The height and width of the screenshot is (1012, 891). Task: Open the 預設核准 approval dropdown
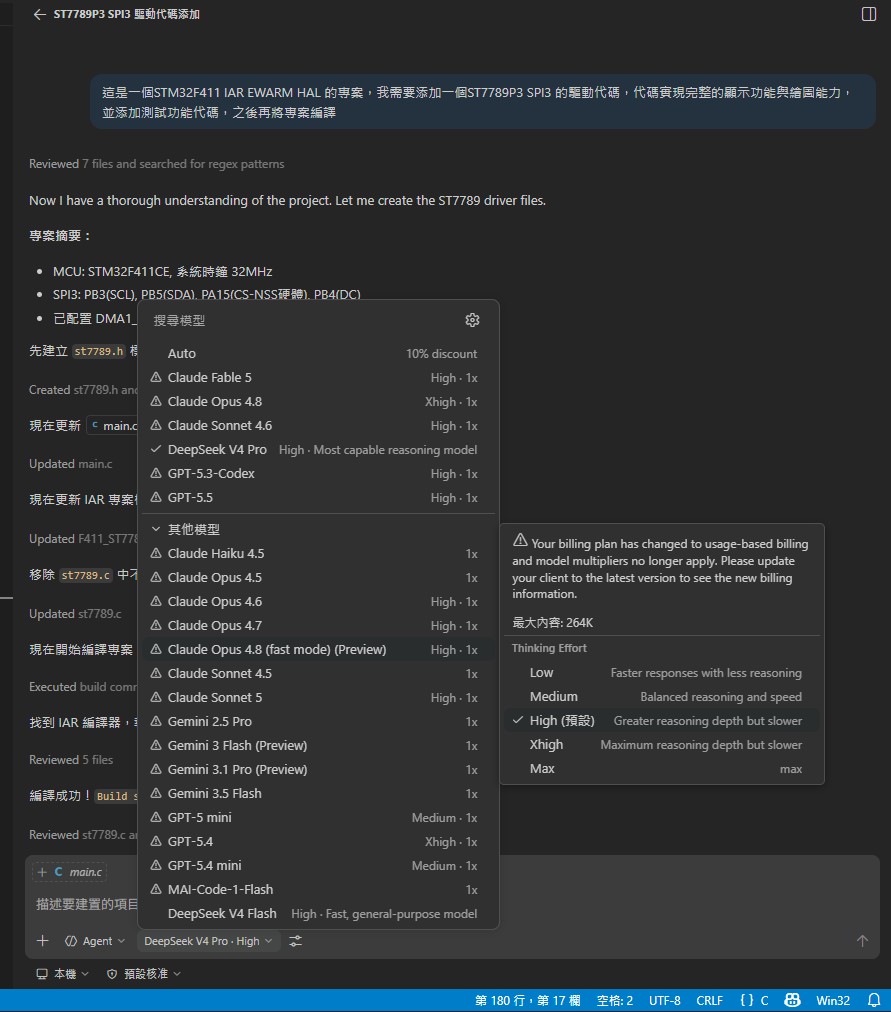(x=143, y=973)
